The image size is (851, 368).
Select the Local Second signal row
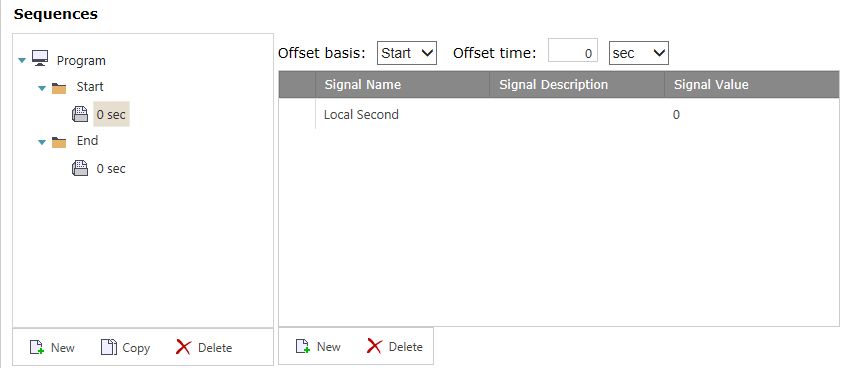559,115
